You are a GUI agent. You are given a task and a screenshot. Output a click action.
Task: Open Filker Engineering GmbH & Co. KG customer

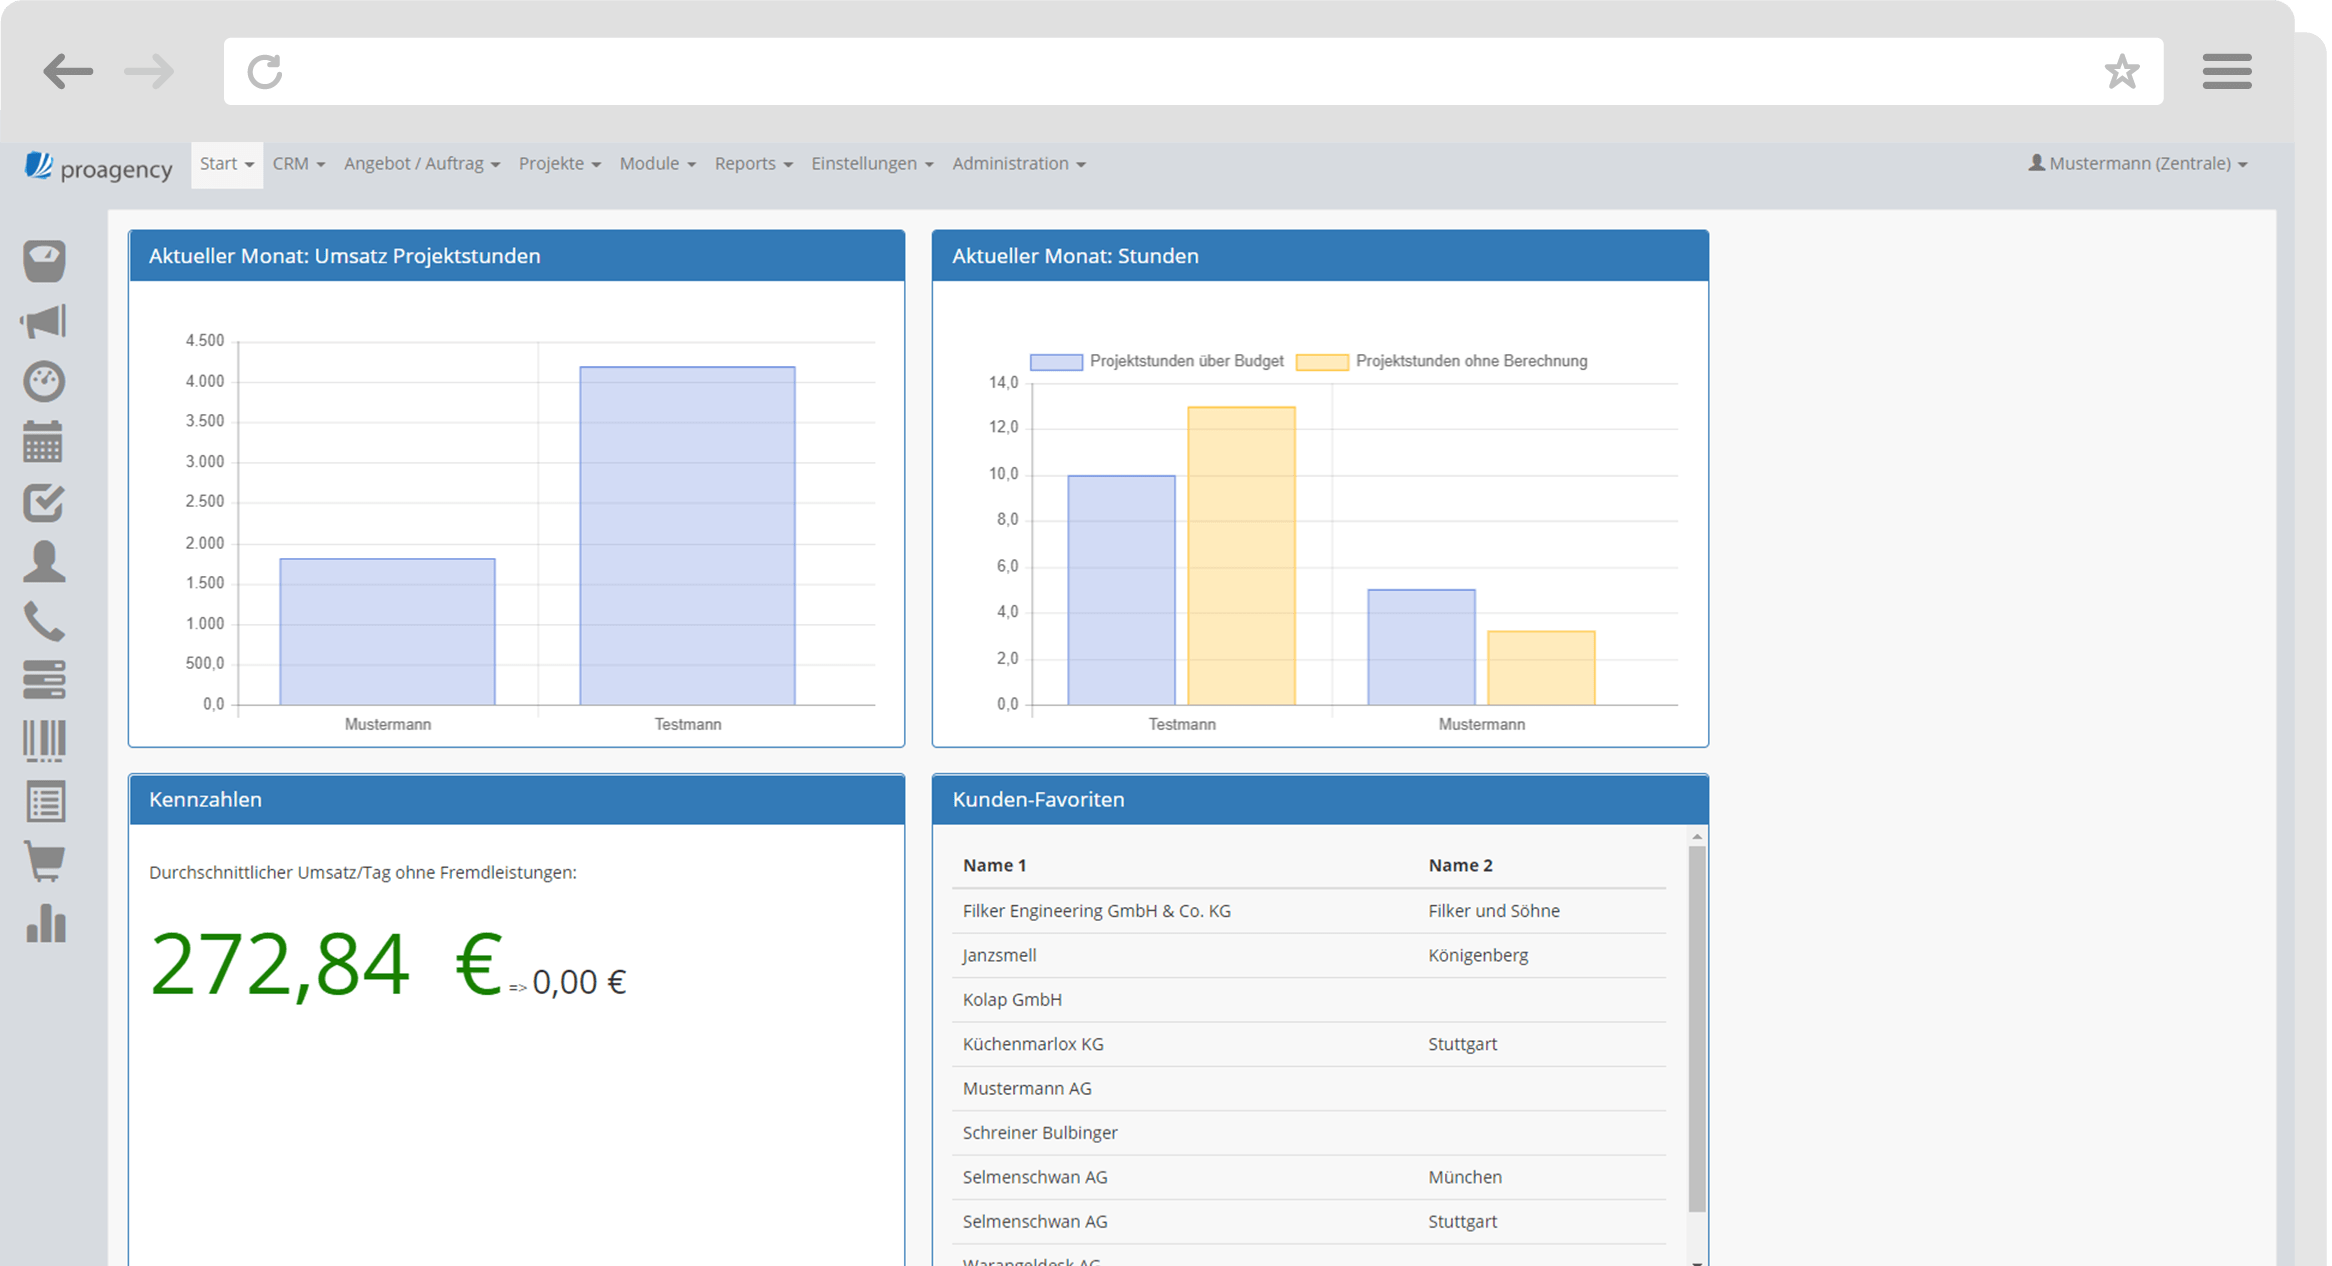click(x=1096, y=911)
